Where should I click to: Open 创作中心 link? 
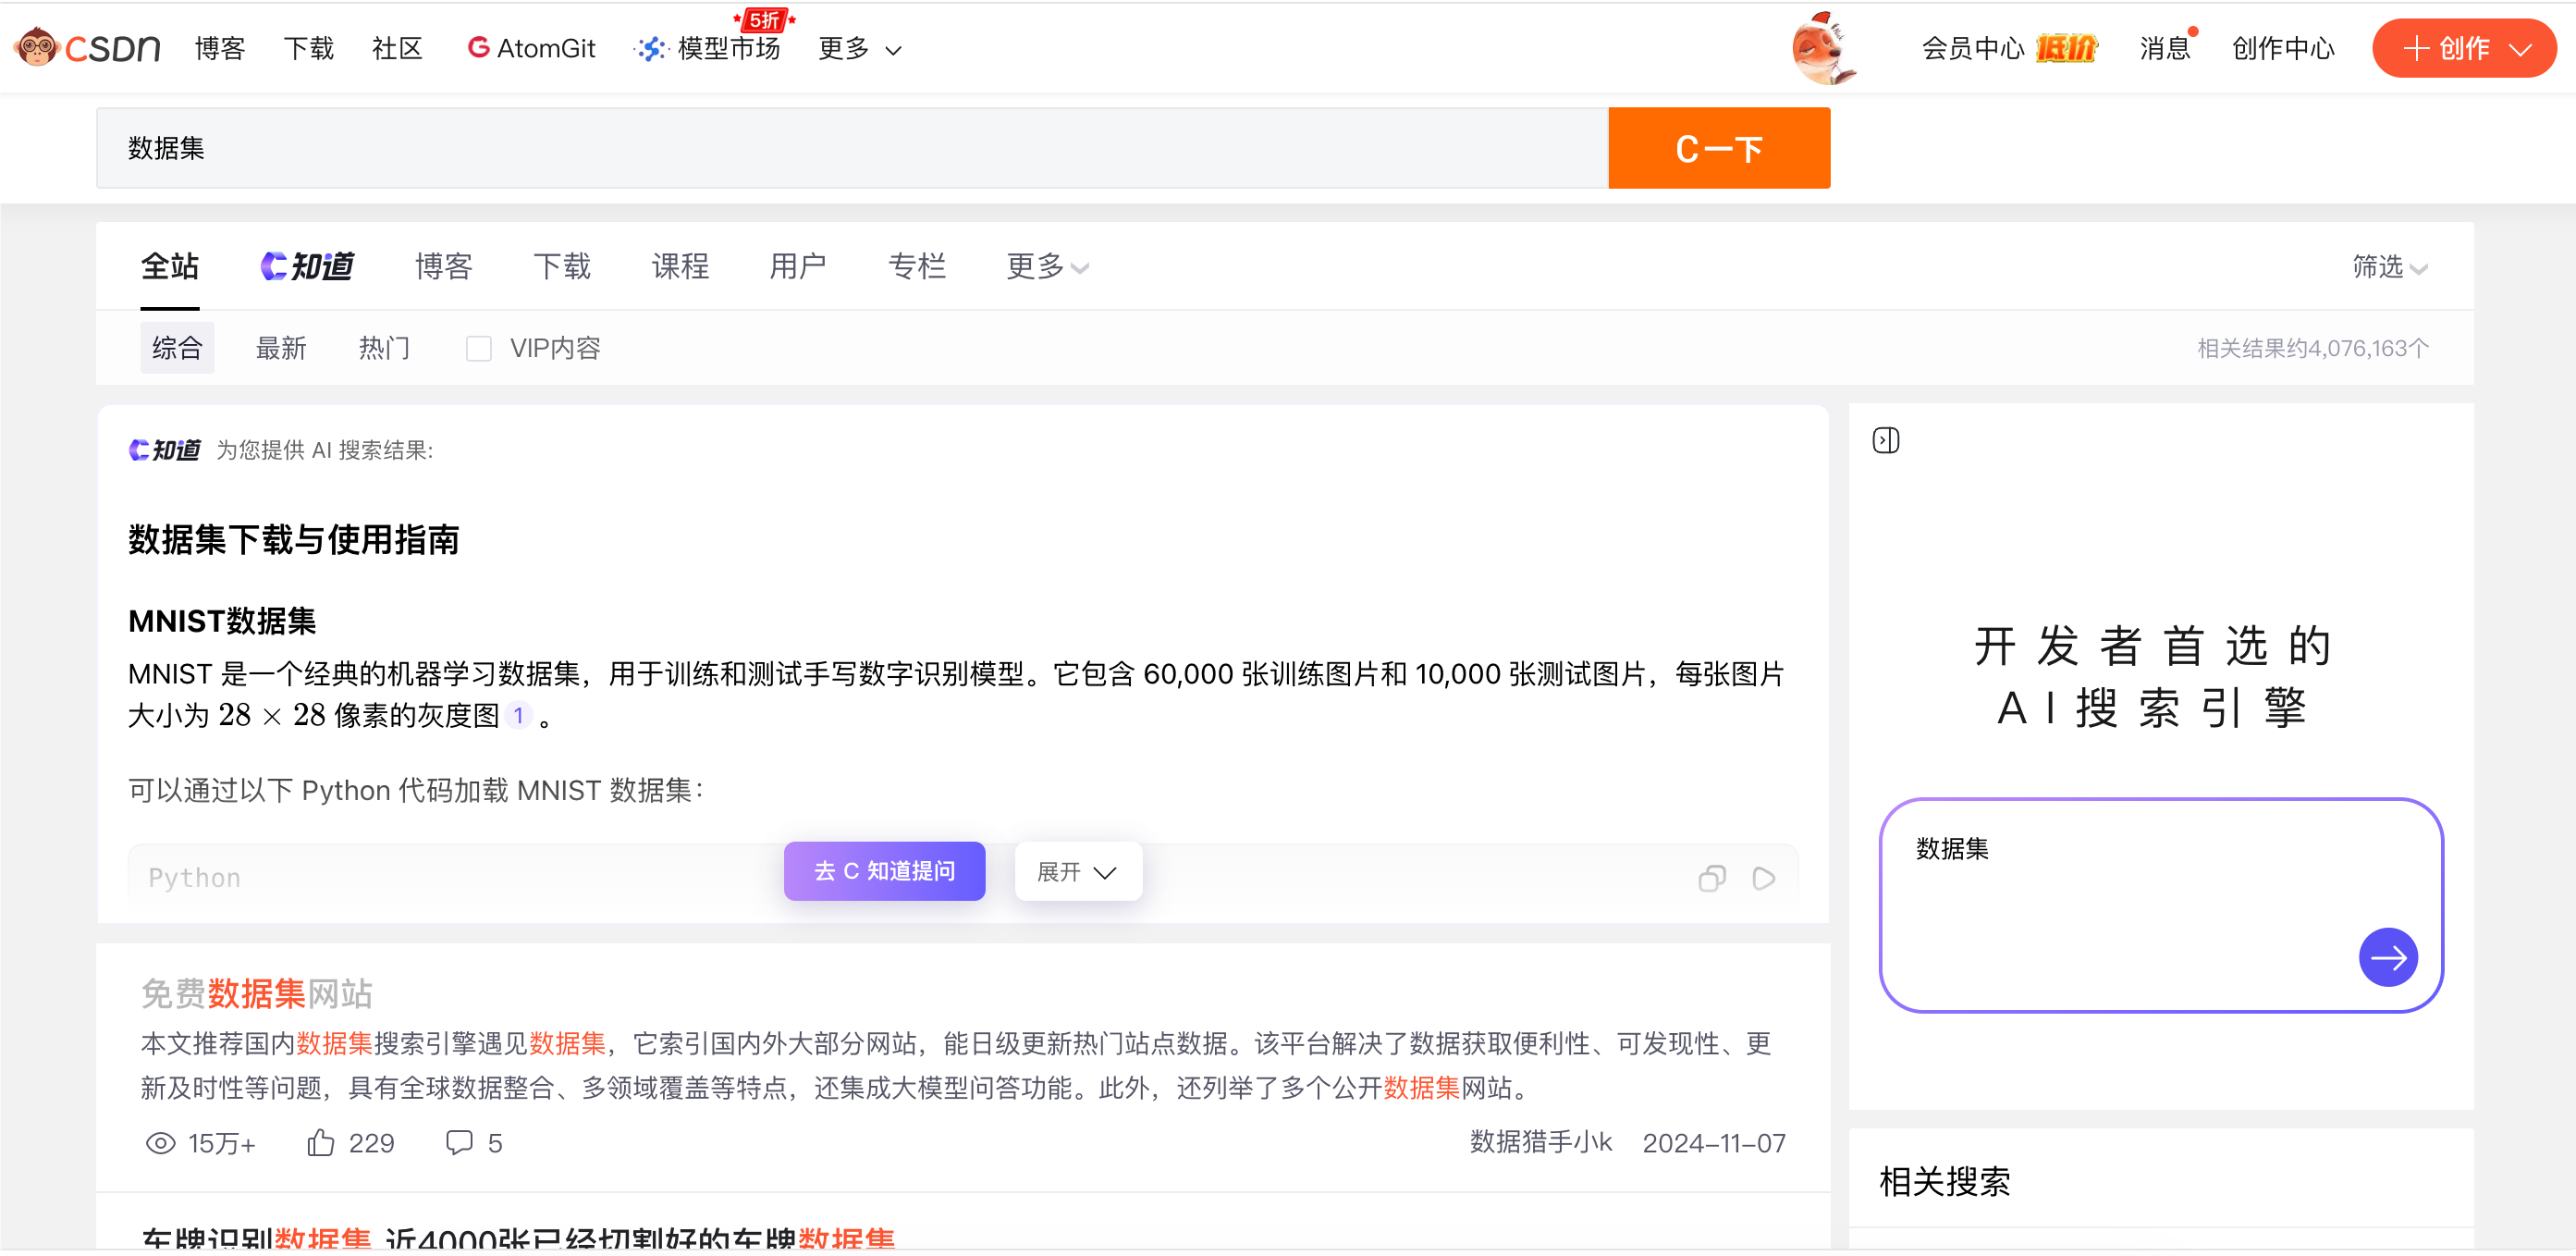tap(2284, 48)
